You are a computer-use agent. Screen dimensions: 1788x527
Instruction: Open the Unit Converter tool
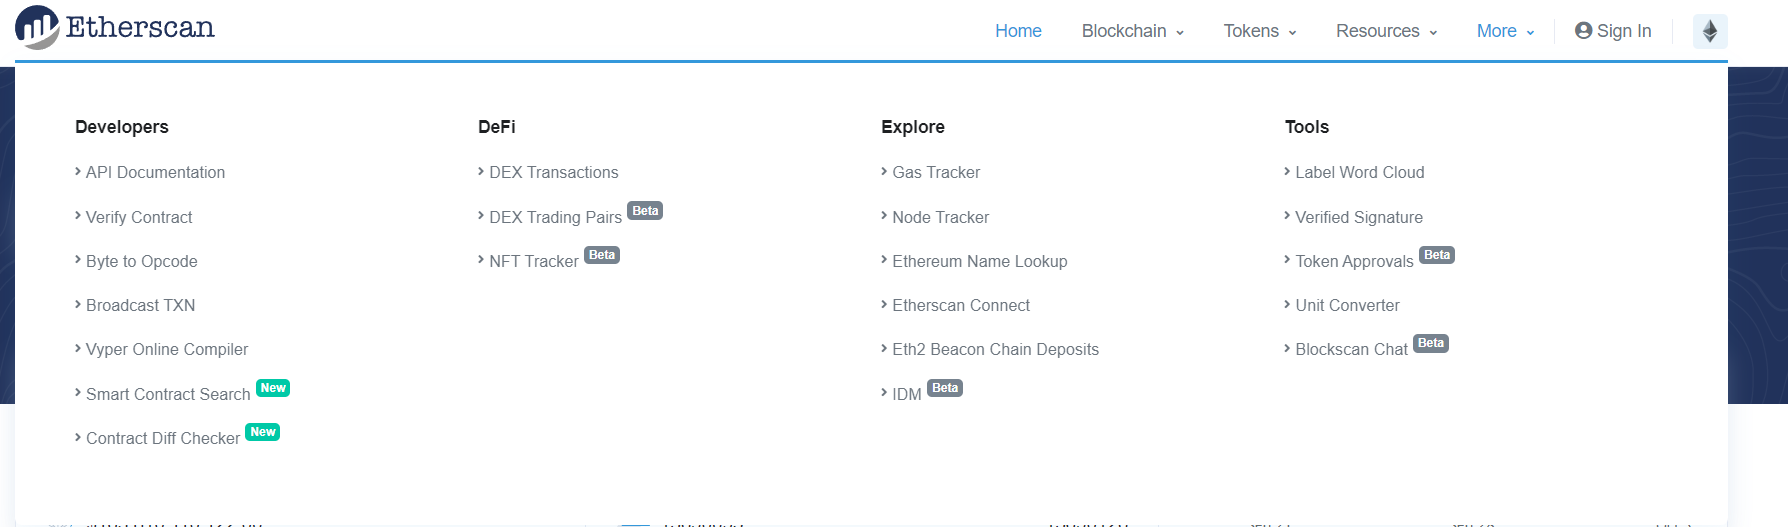coord(1347,305)
